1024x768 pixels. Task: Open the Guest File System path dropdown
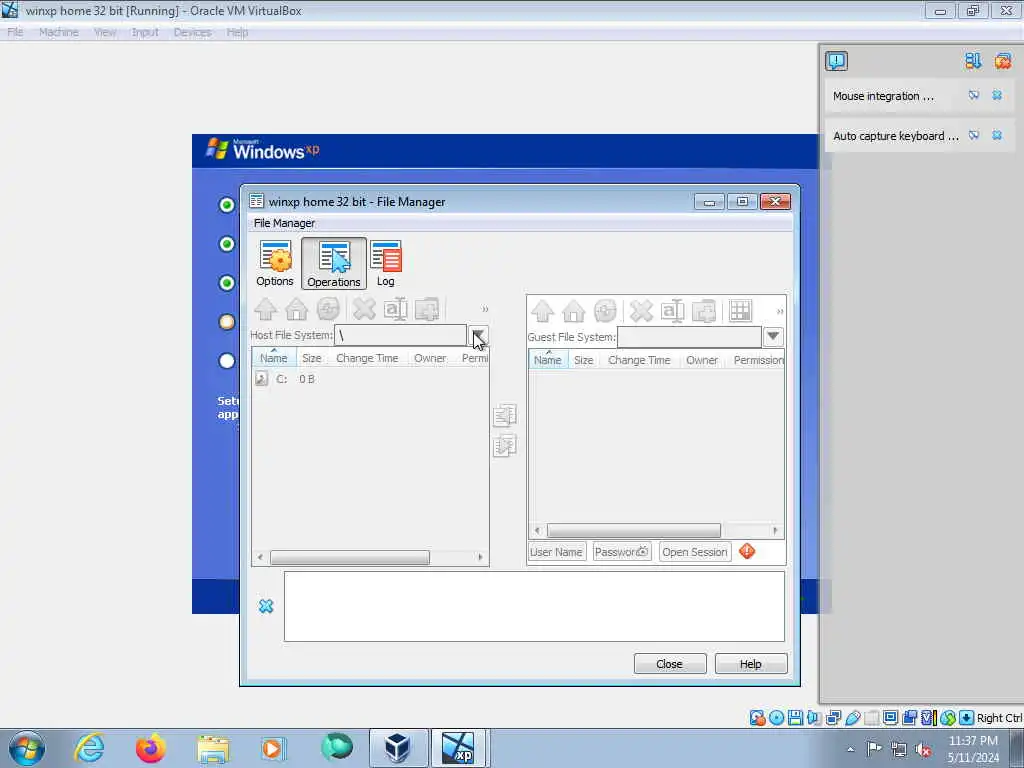click(773, 337)
